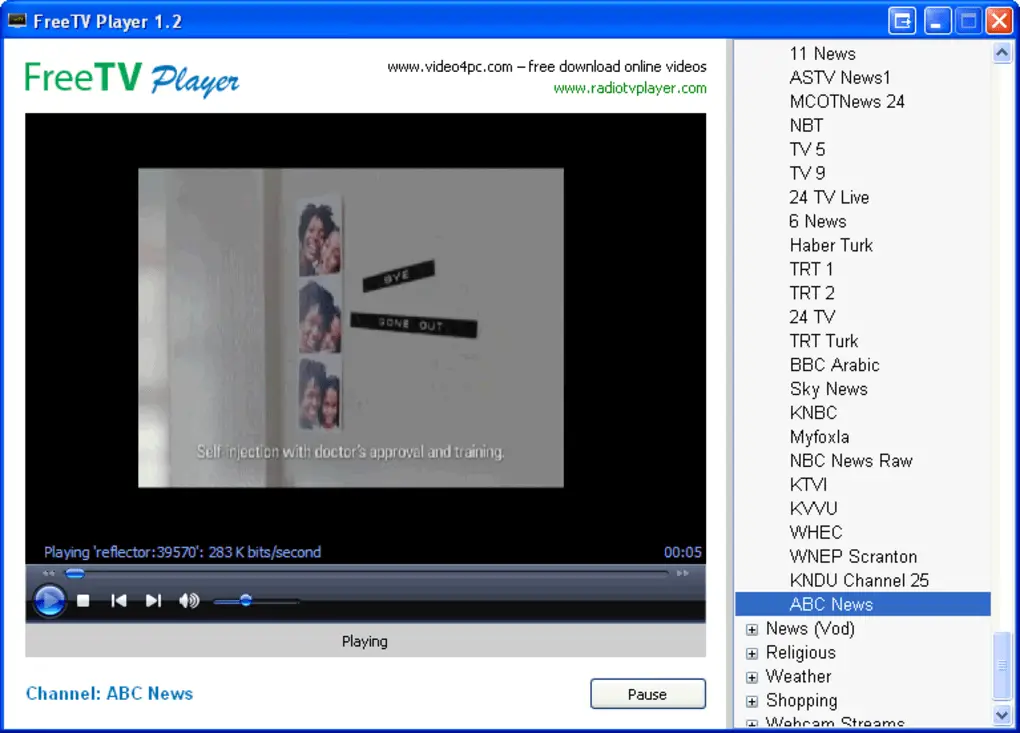Select the NBC News Raw channel
1020x733 pixels.
pyautogui.click(x=850, y=461)
